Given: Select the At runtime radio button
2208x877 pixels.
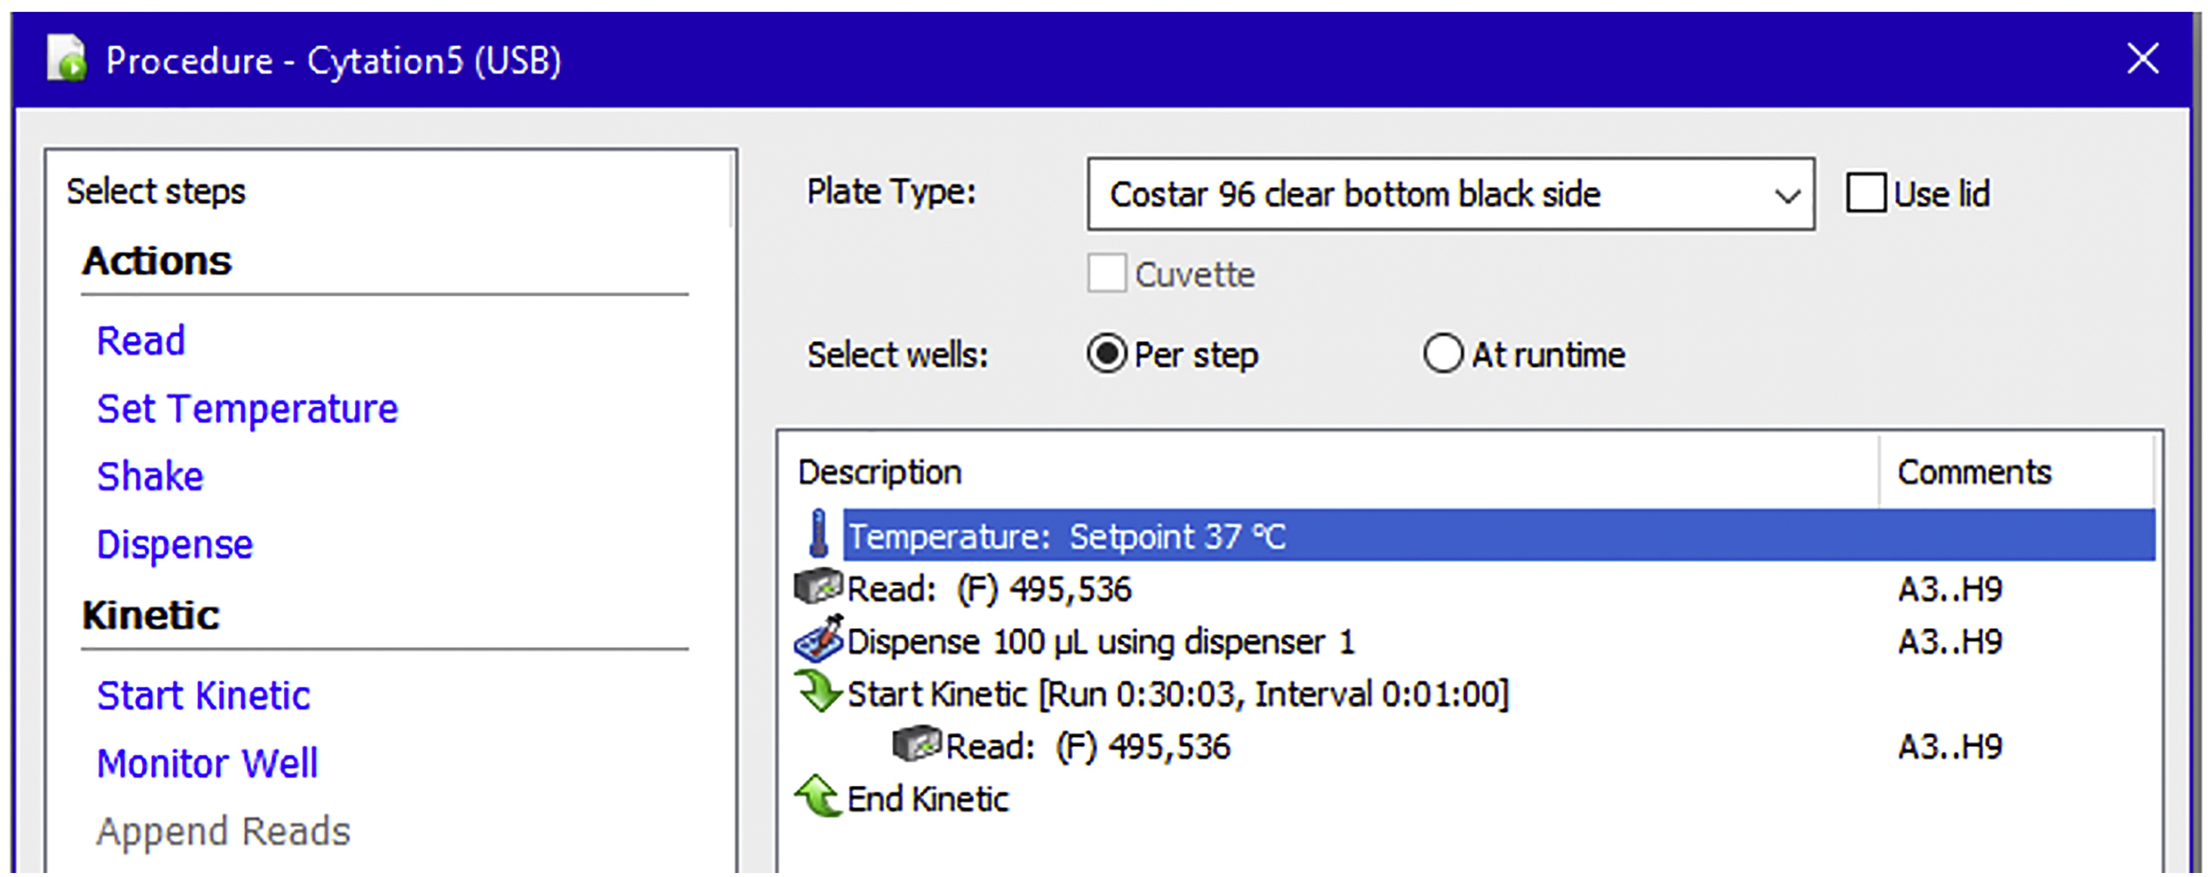Looking at the screenshot, I should 1442,354.
